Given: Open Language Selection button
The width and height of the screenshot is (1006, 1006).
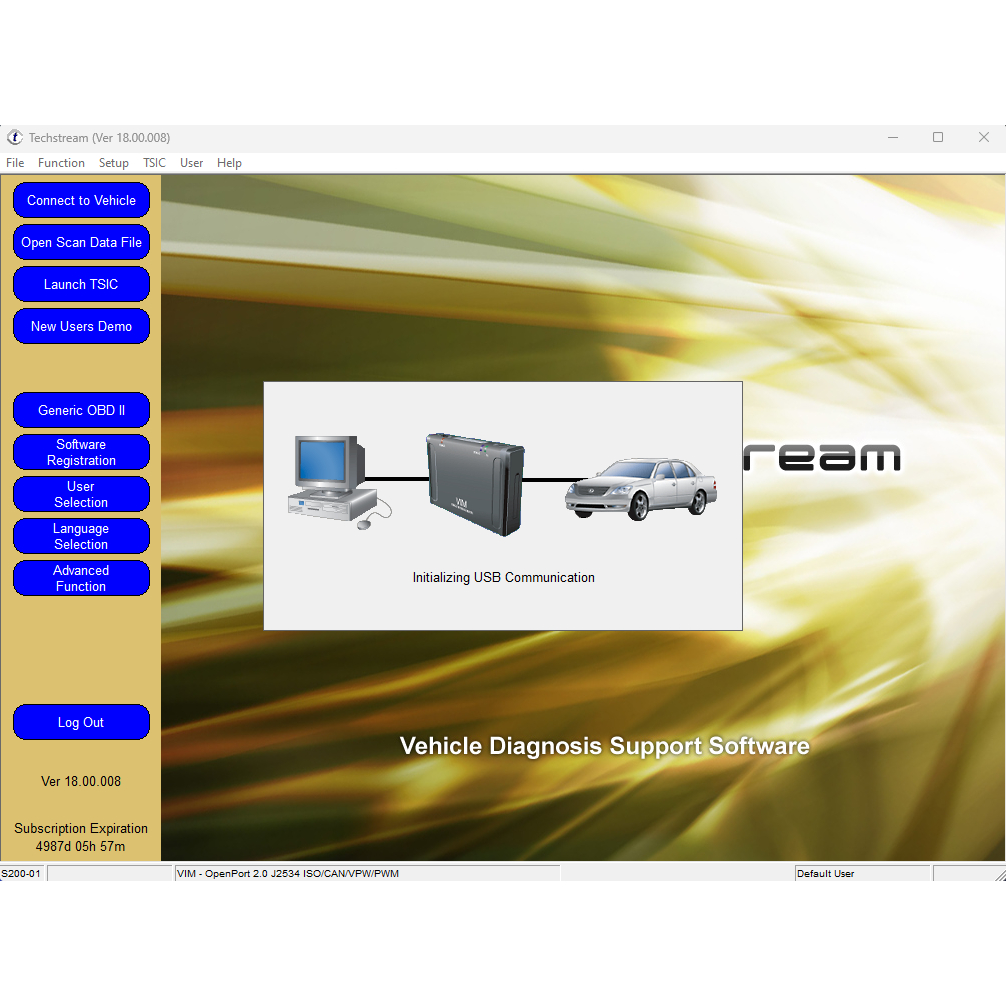Looking at the screenshot, I should click(81, 536).
